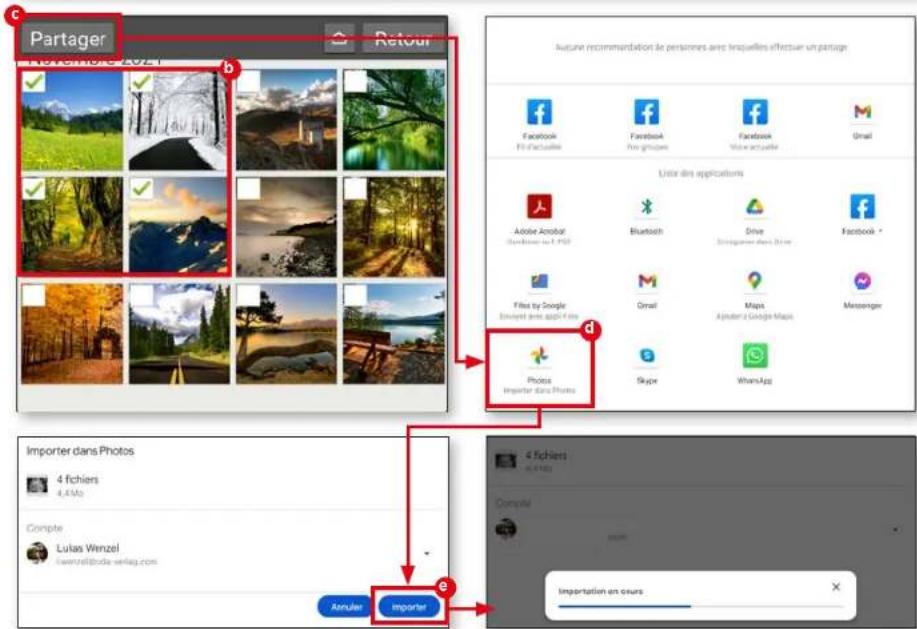Click Lukas Wenzel's account avatar
This screenshot has height=629, width=917.
point(37,552)
